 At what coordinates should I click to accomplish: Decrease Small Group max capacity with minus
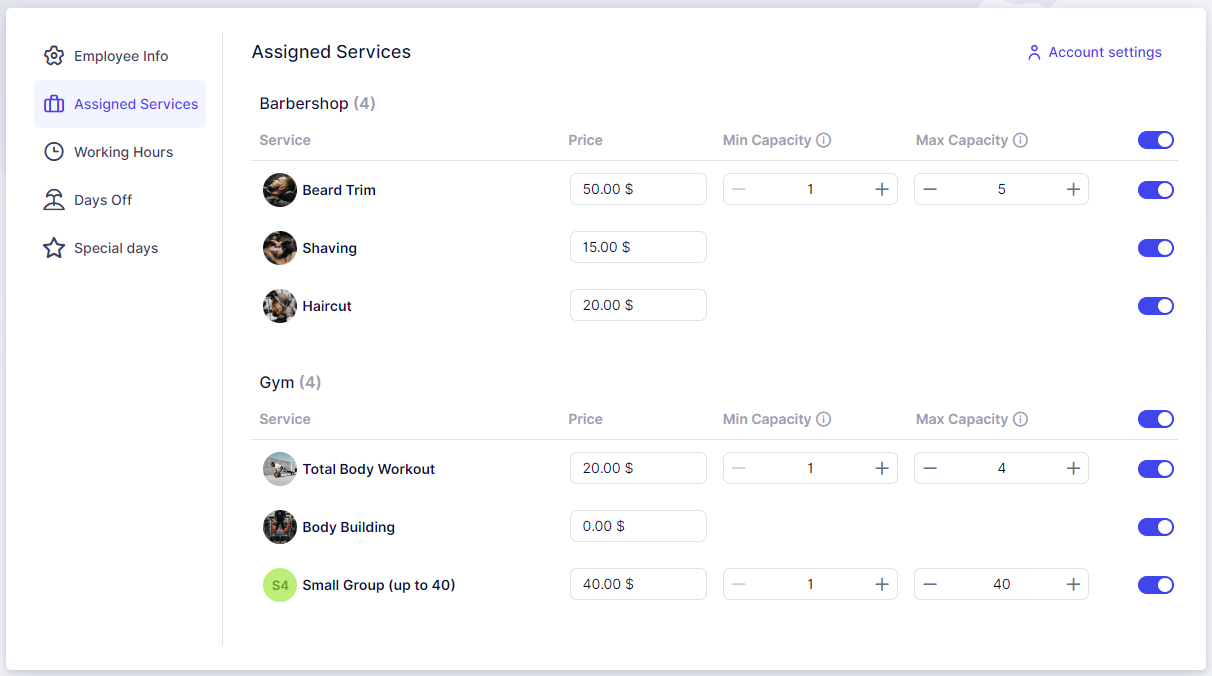point(930,584)
